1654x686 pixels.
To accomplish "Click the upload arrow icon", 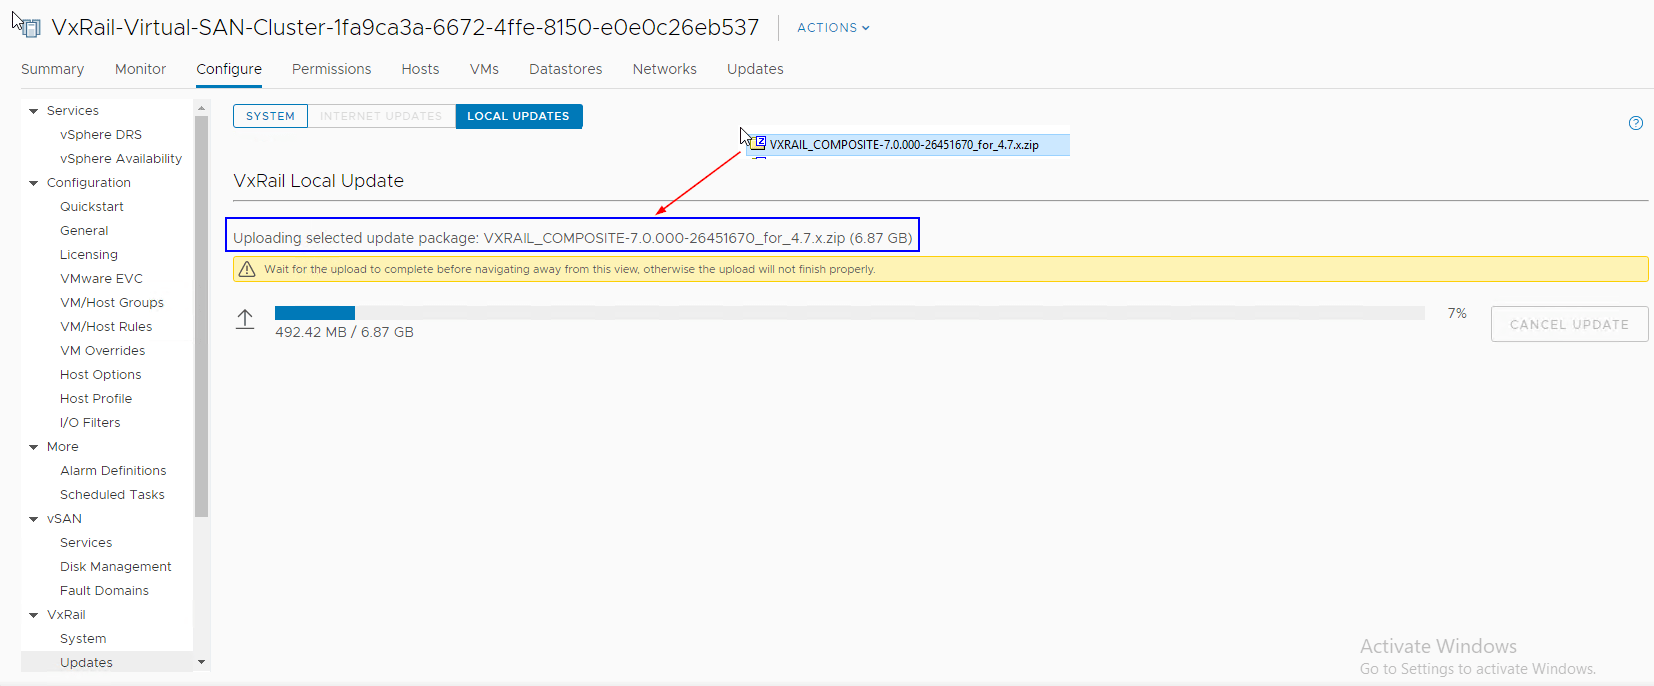I will point(245,319).
